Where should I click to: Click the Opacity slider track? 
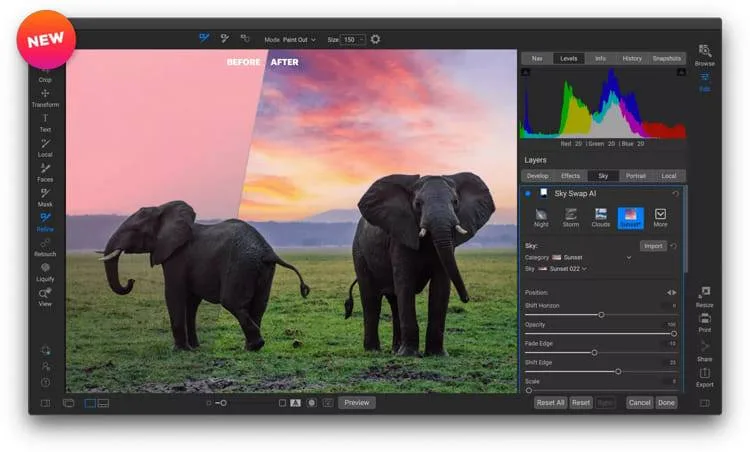pyautogui.click(x=600, y=333)
